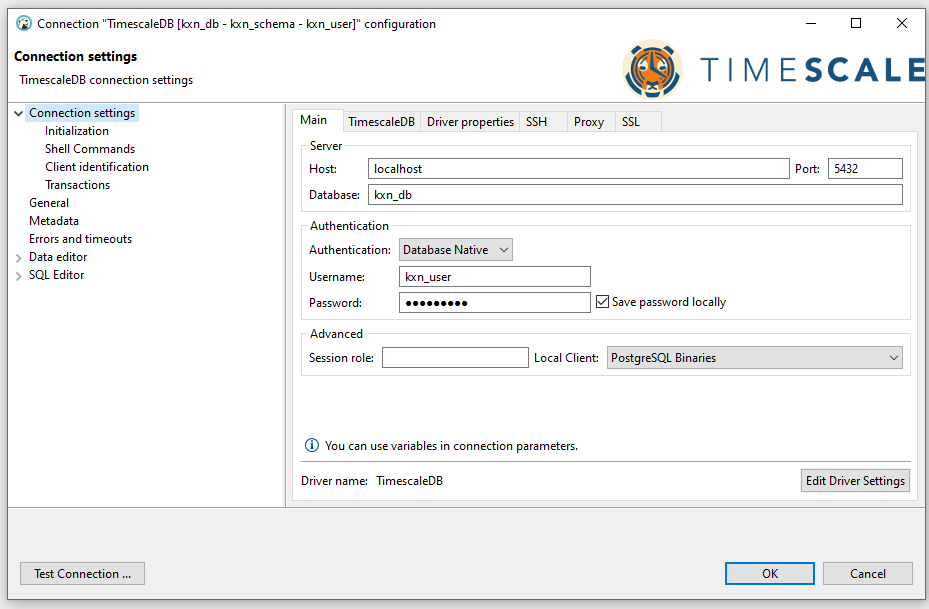Expand the SQL Editor tree node
Viewport: 929px width, 609px height.
click(x=18, y=275)
